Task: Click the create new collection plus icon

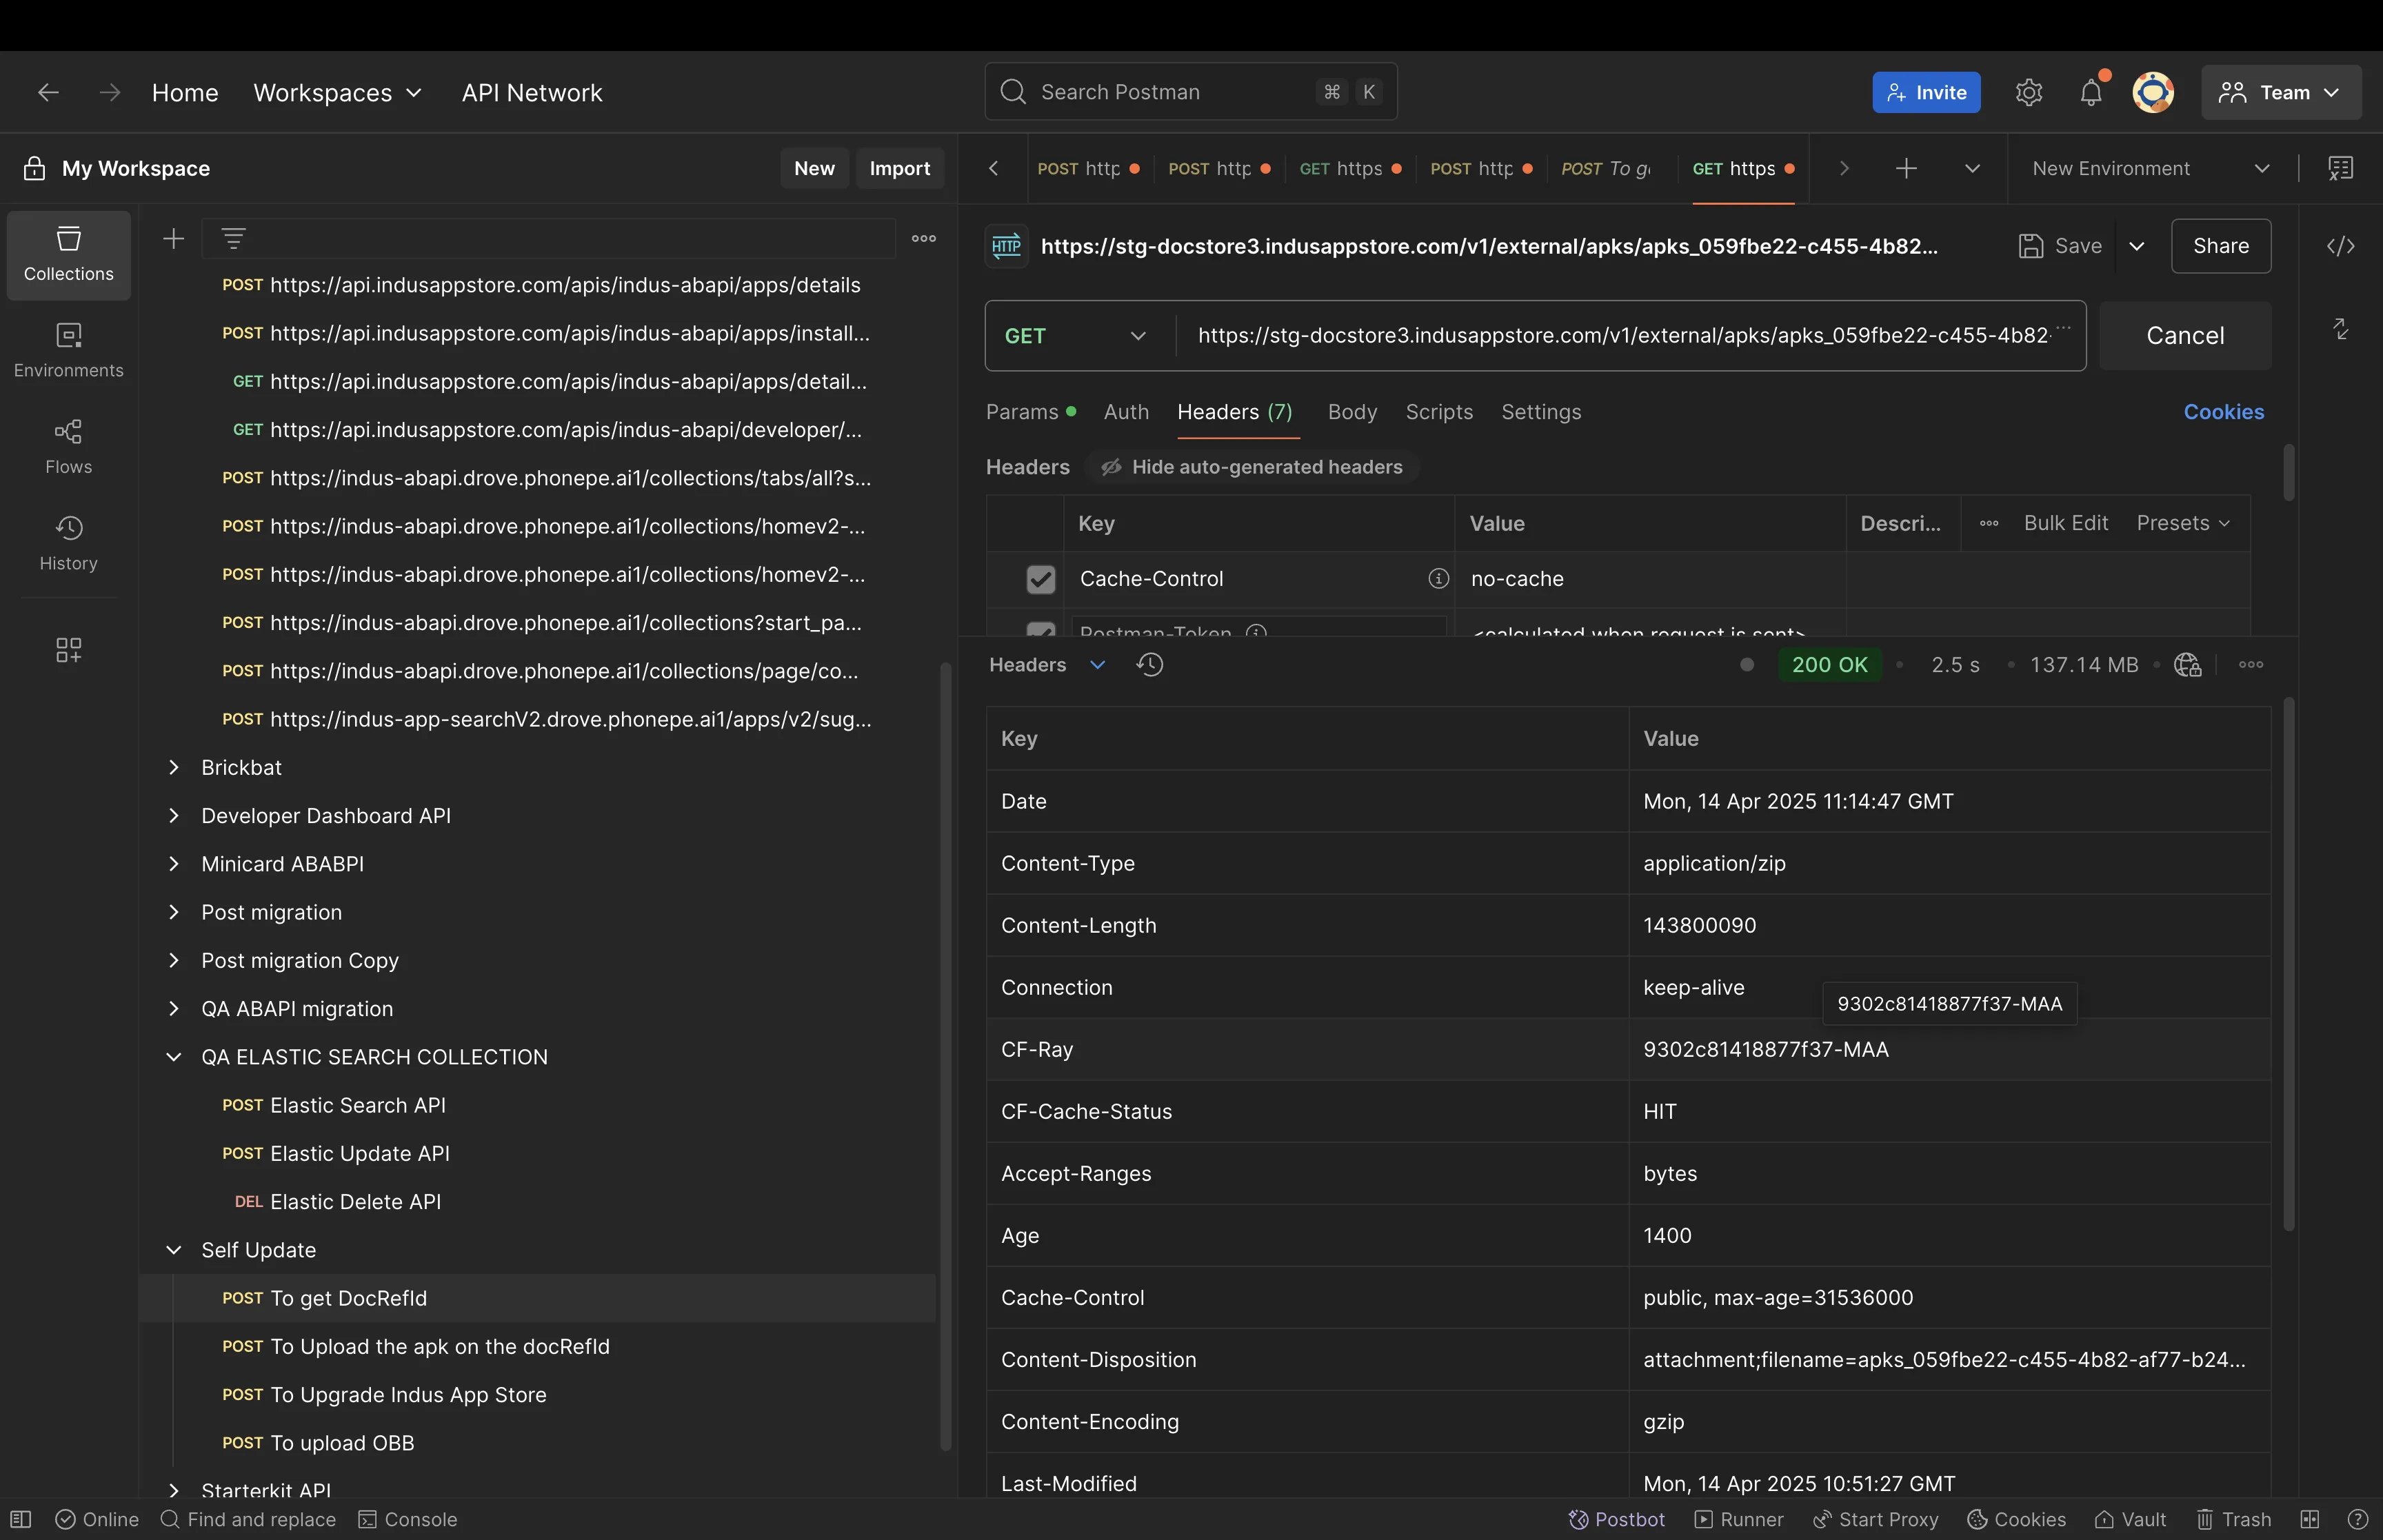Action: click(x=174, y=239)
